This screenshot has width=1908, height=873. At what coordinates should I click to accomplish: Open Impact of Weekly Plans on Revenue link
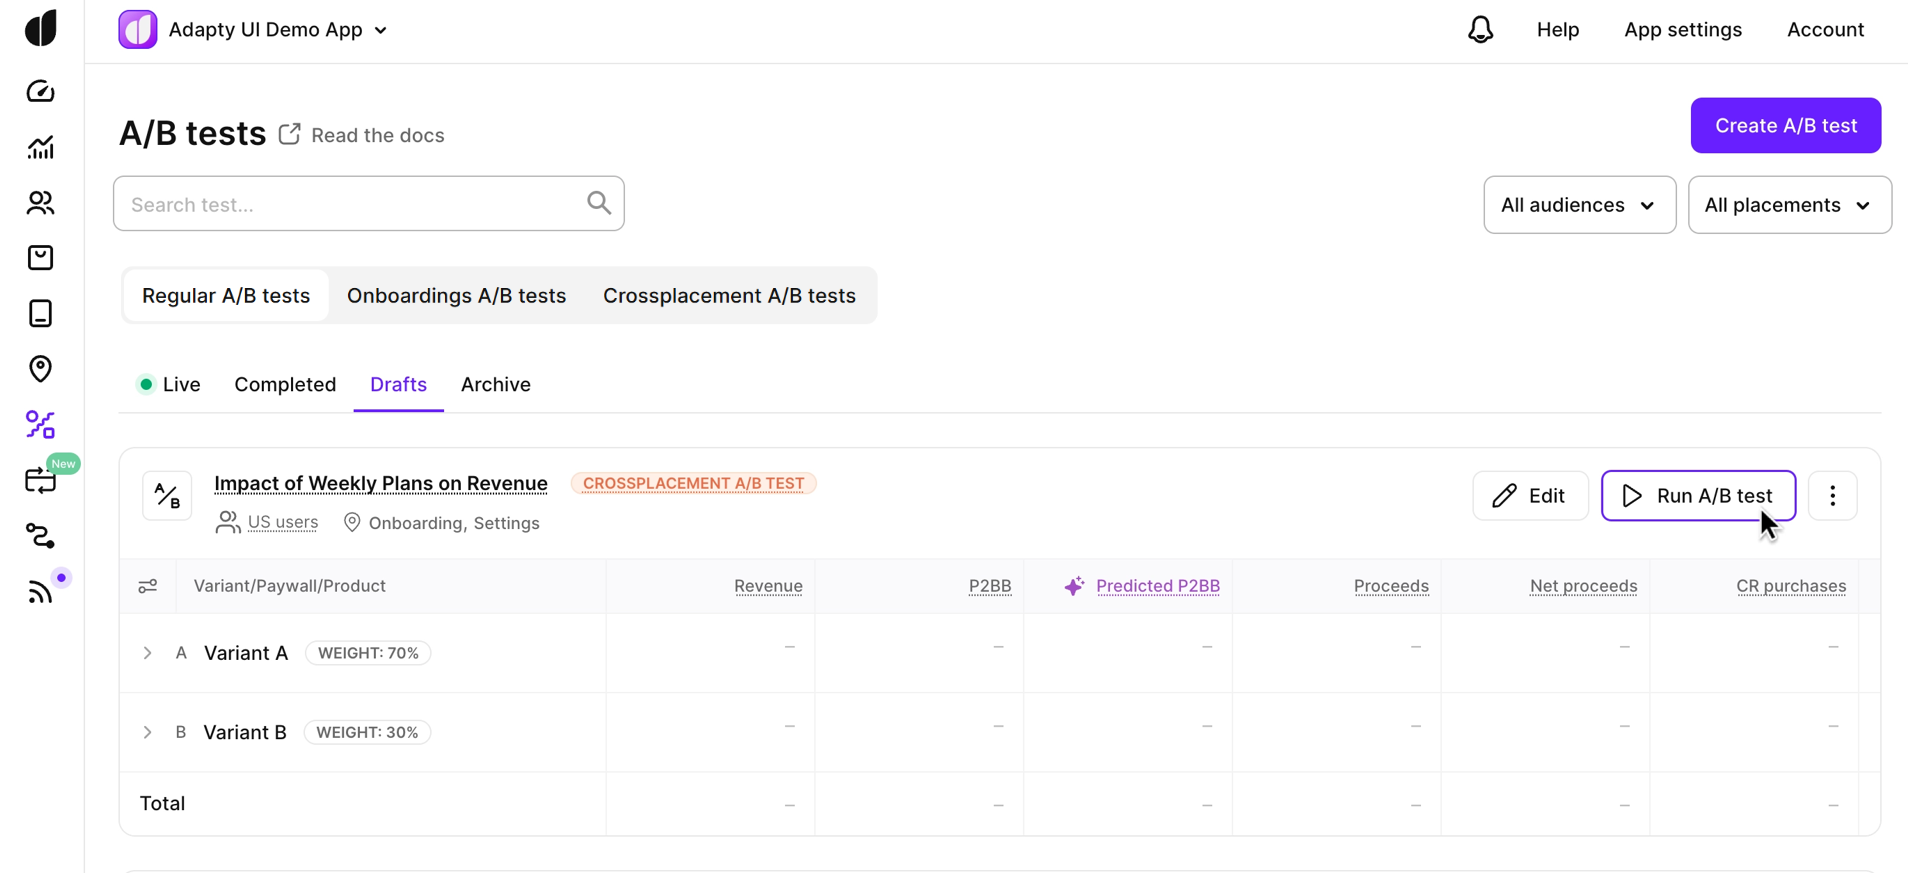tap(381, 484)
